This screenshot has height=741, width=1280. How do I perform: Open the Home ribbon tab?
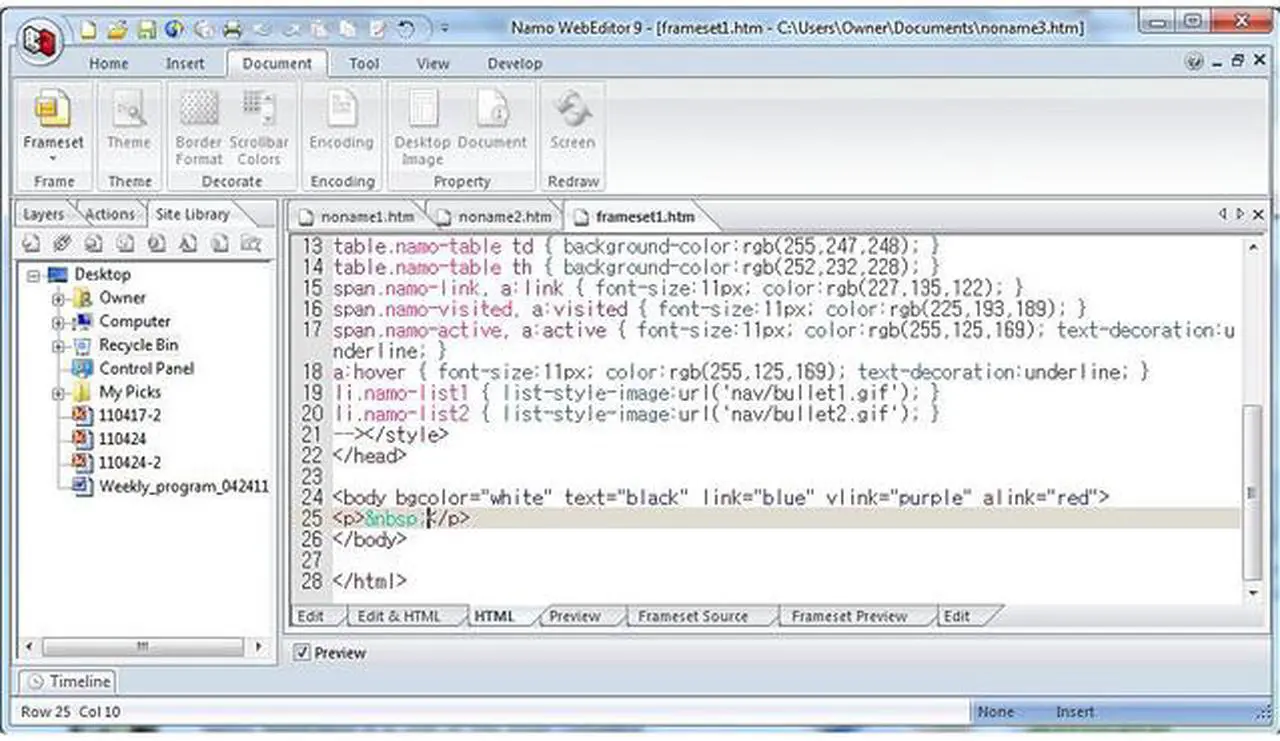pos(109,63)
